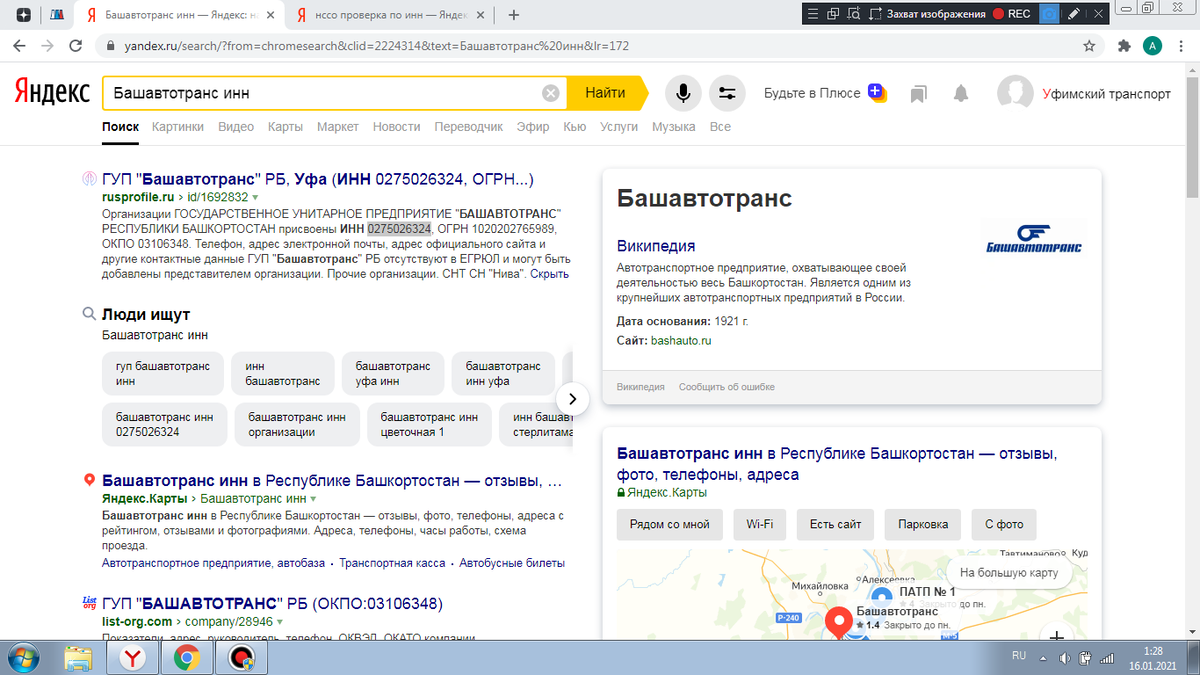The image size is (1200, 675).
Task: Click the region selection icon beside Захват изображения
Action: point(875,14)
